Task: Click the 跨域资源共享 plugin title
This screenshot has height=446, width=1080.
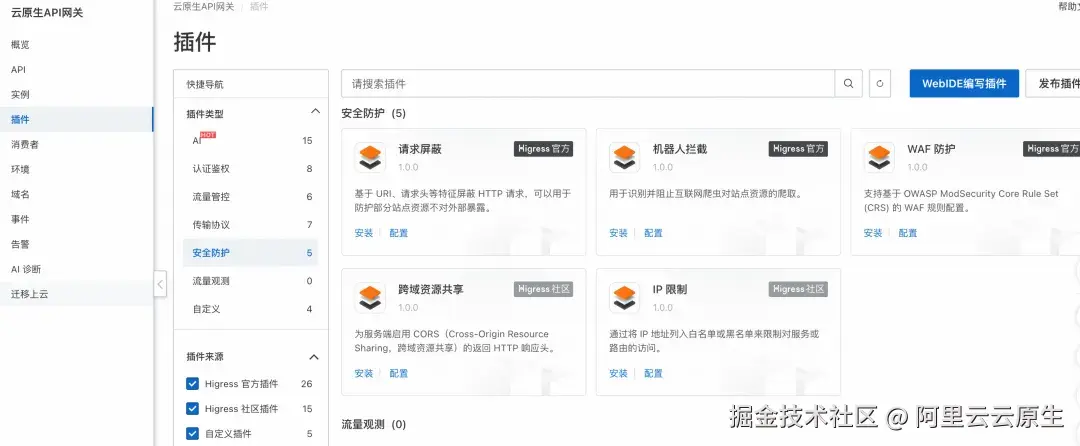Action: (430, 289)
